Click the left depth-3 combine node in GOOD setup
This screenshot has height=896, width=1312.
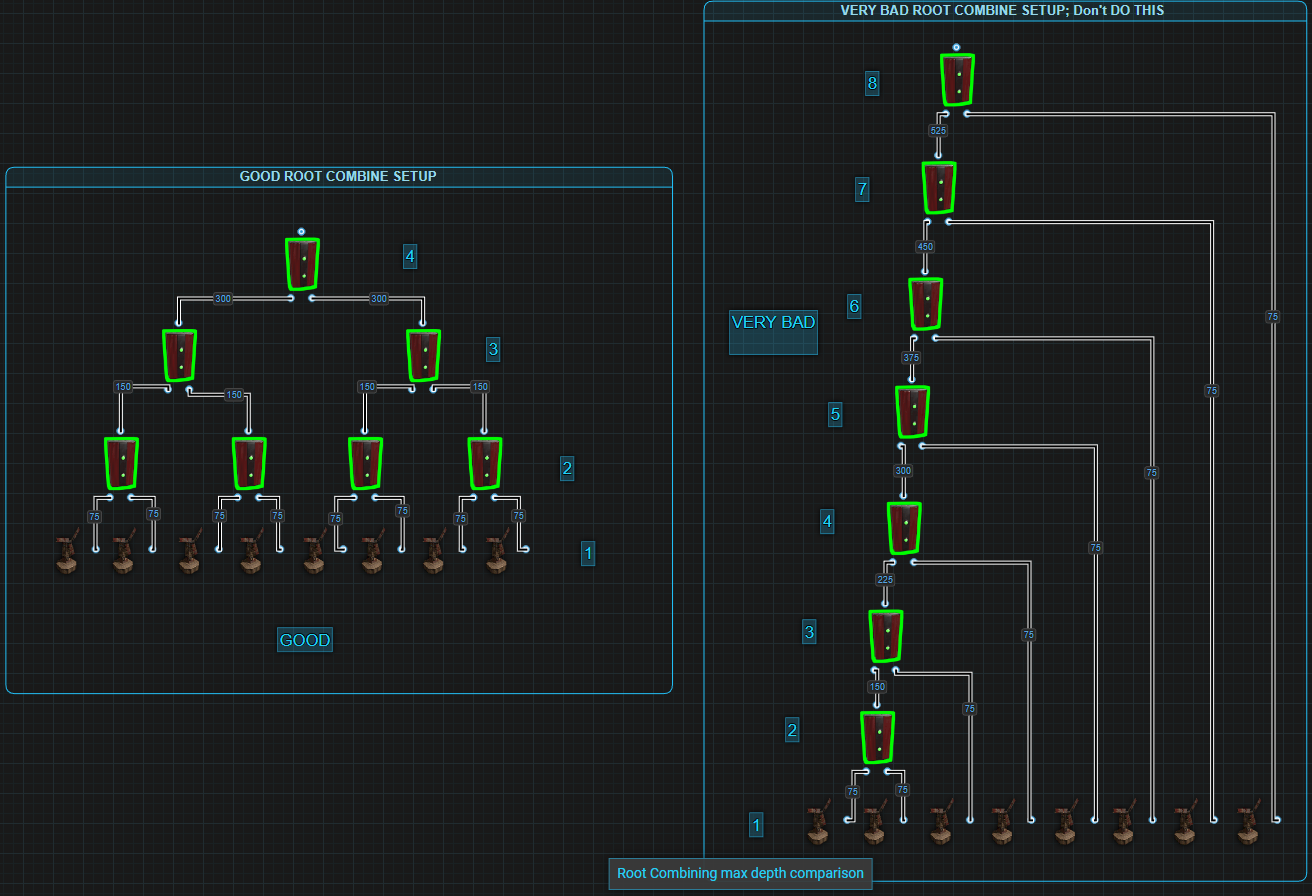point(180,355)
